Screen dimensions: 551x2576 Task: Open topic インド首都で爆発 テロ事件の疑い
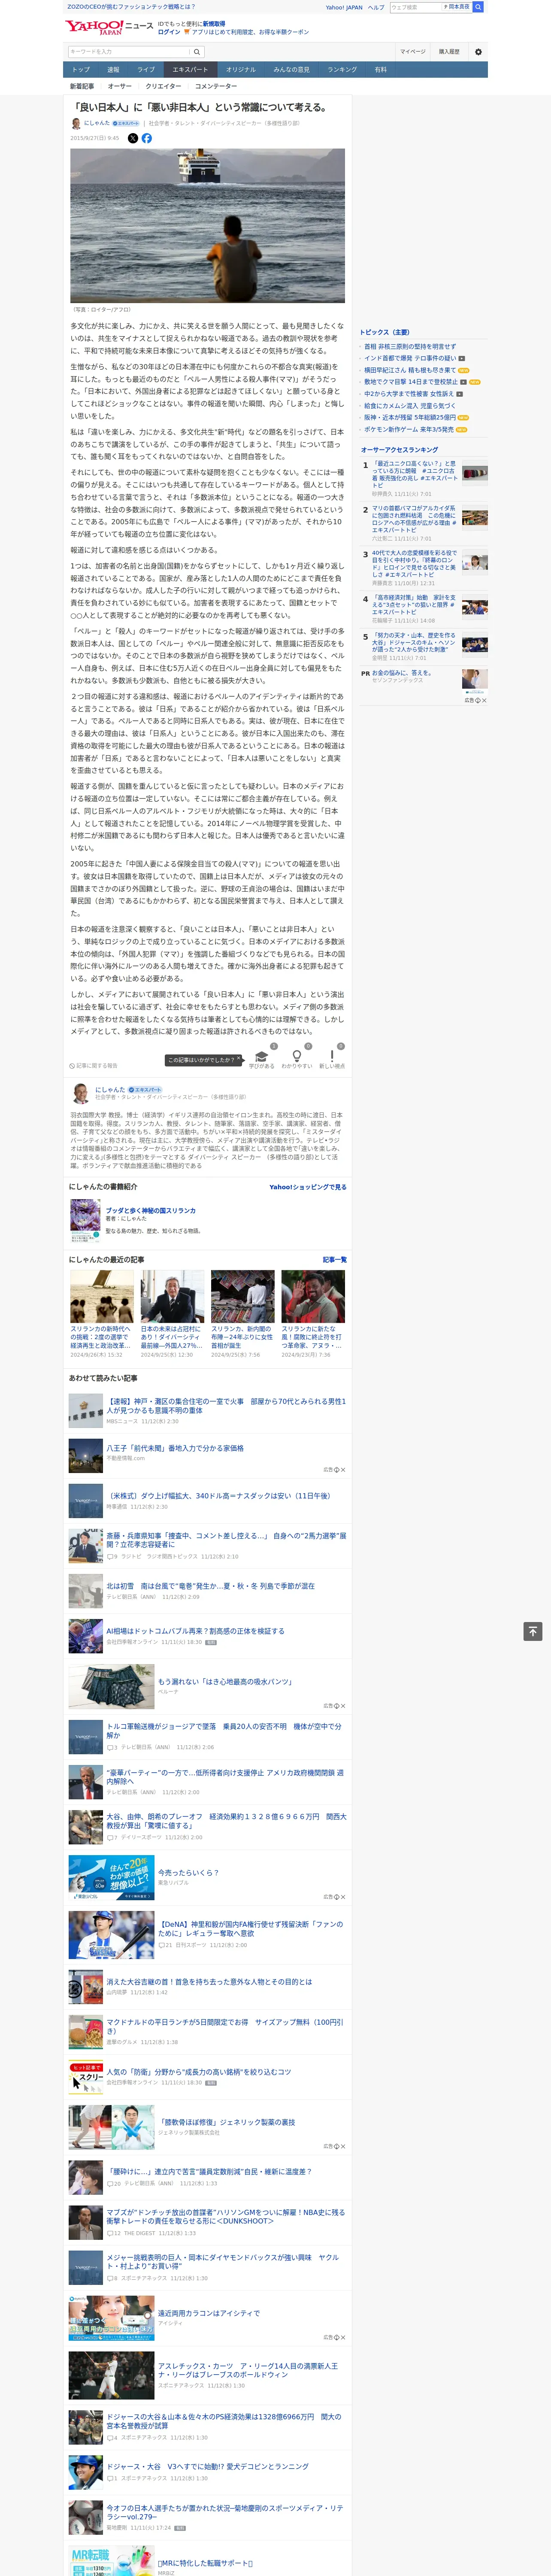[410, 358]
